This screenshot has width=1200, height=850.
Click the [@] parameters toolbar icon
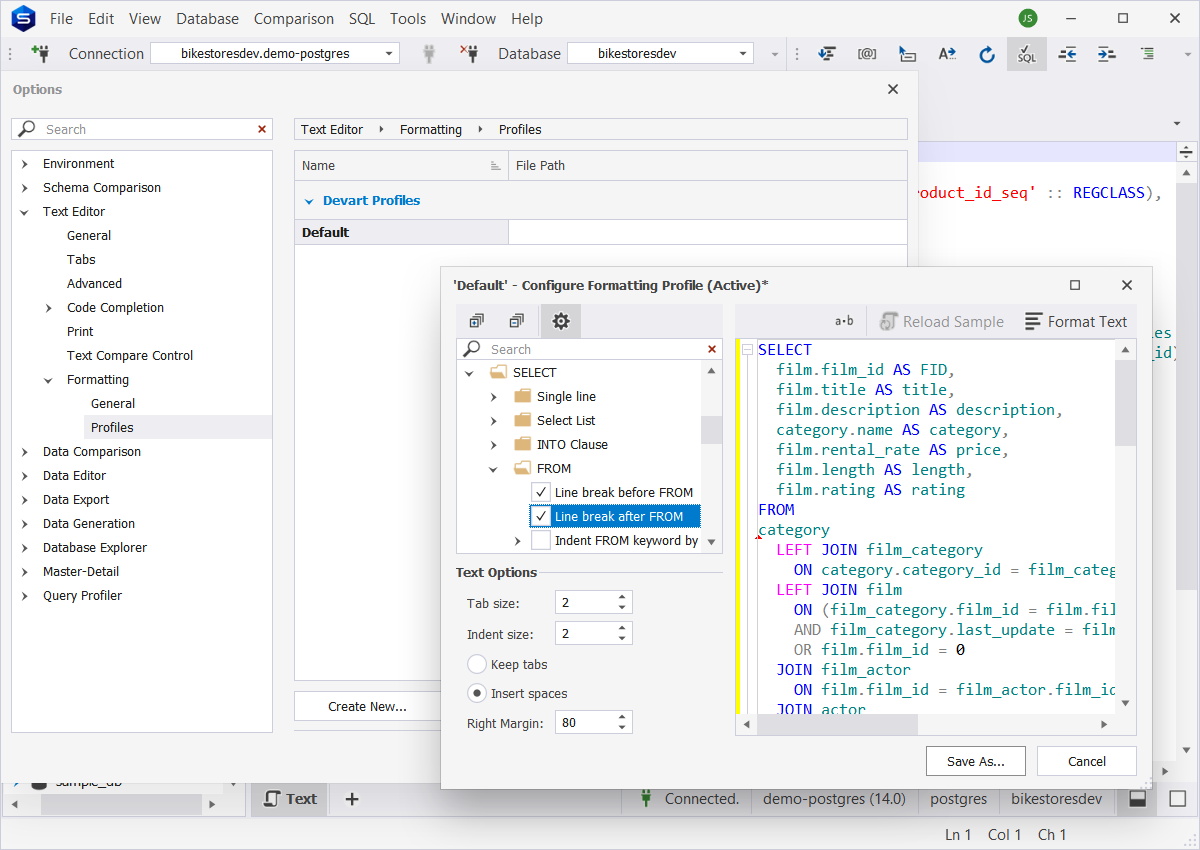866,54
